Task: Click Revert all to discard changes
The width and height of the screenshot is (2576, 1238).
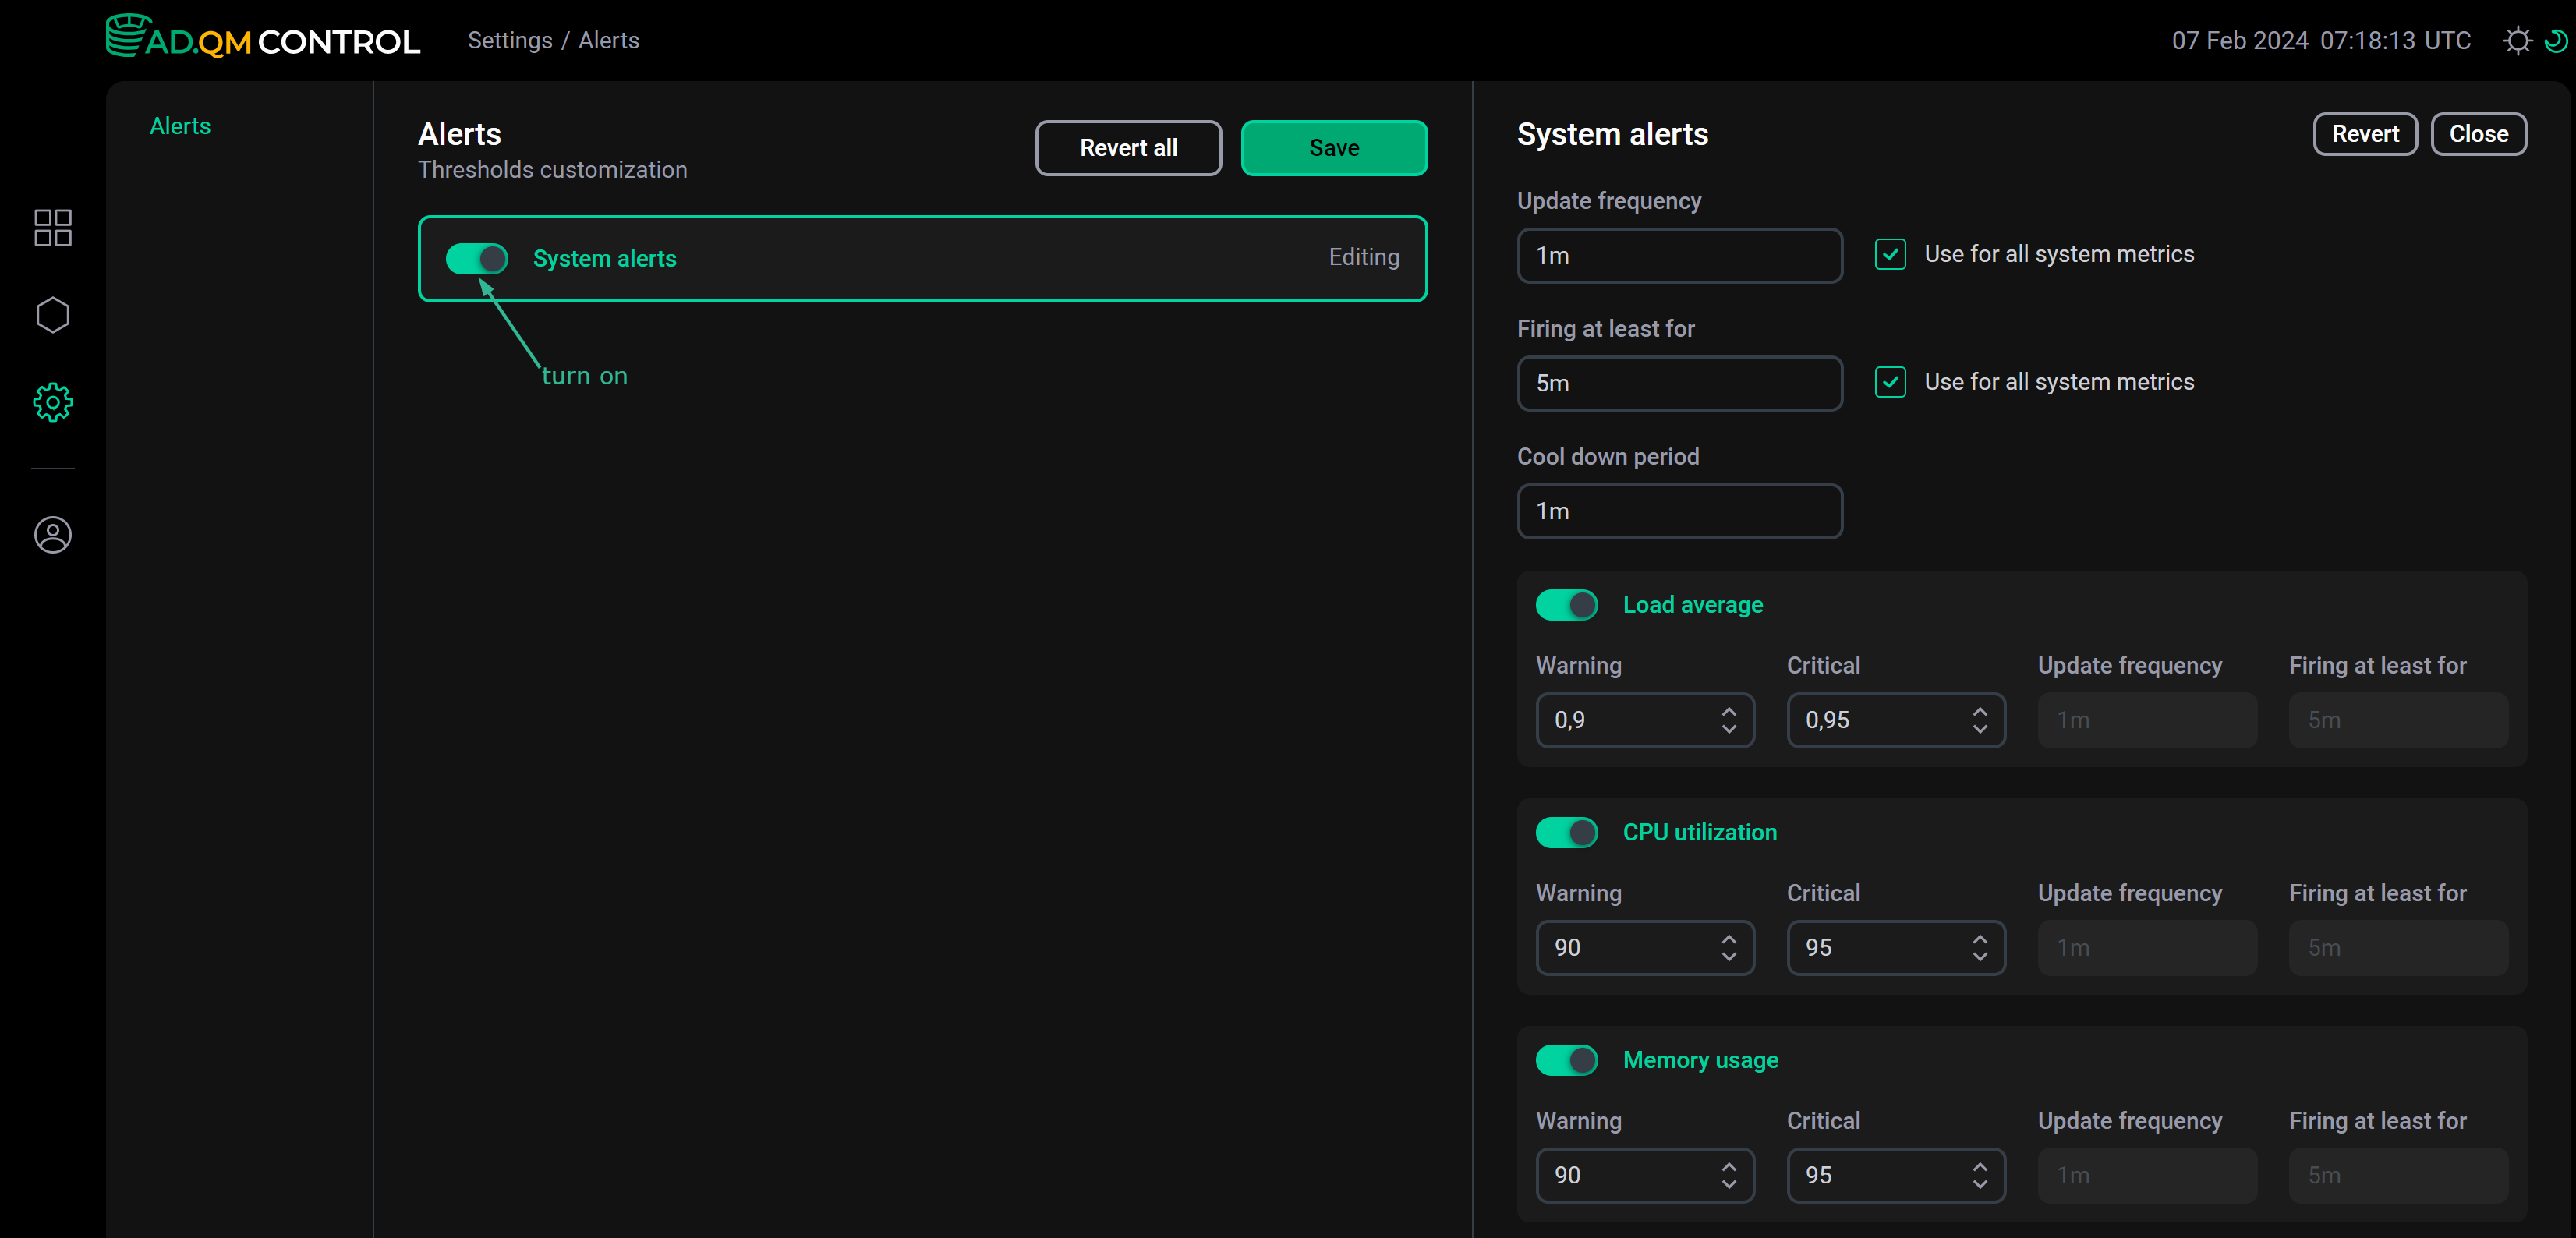Action: tap(1128, 147)
